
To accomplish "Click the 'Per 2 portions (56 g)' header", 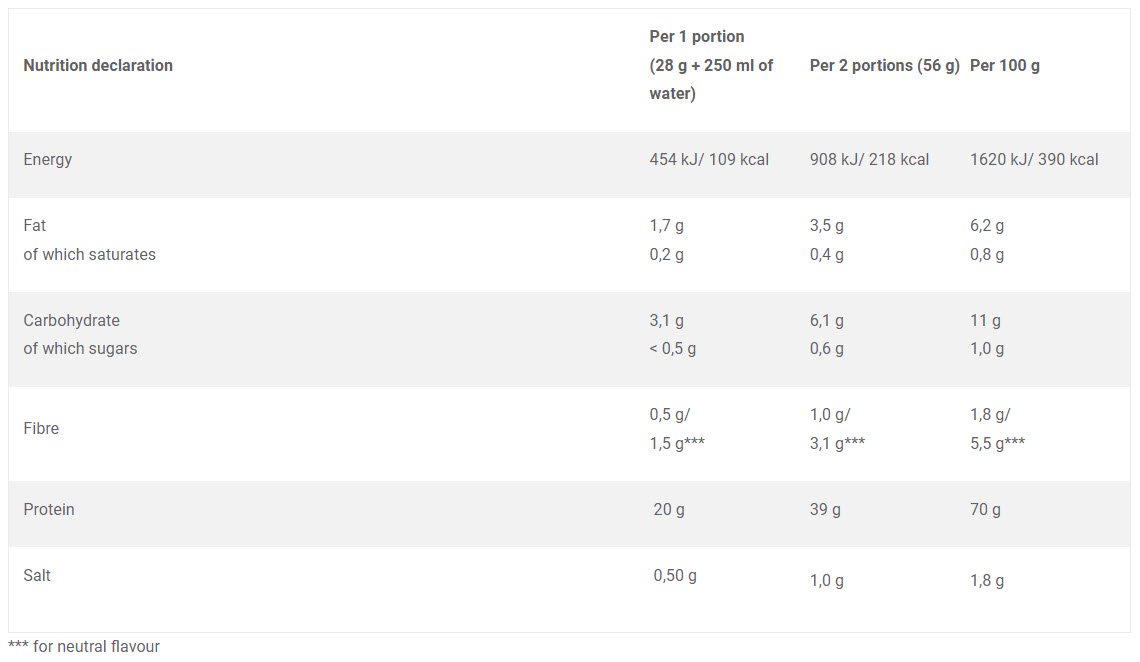I will tap(884, 66).
